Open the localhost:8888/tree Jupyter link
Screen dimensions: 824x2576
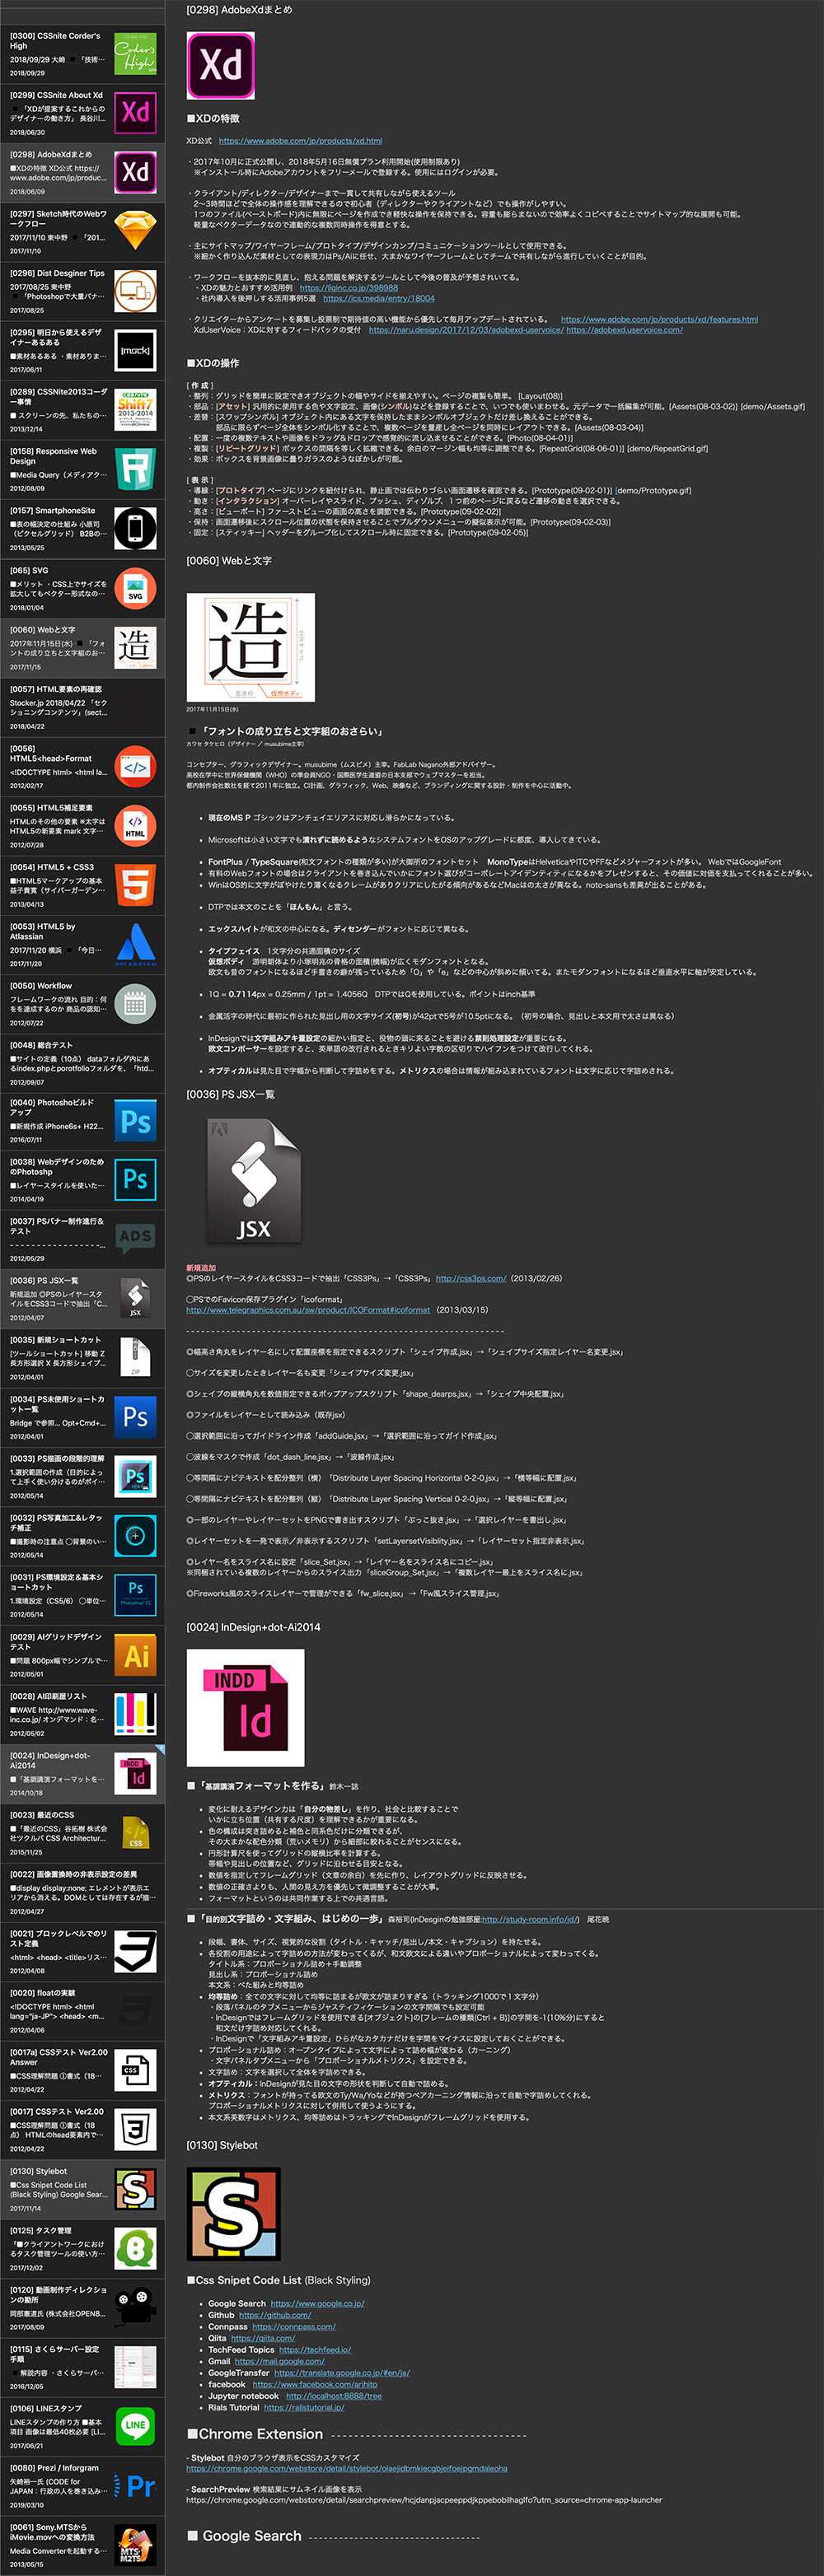tap(334, 2396)
